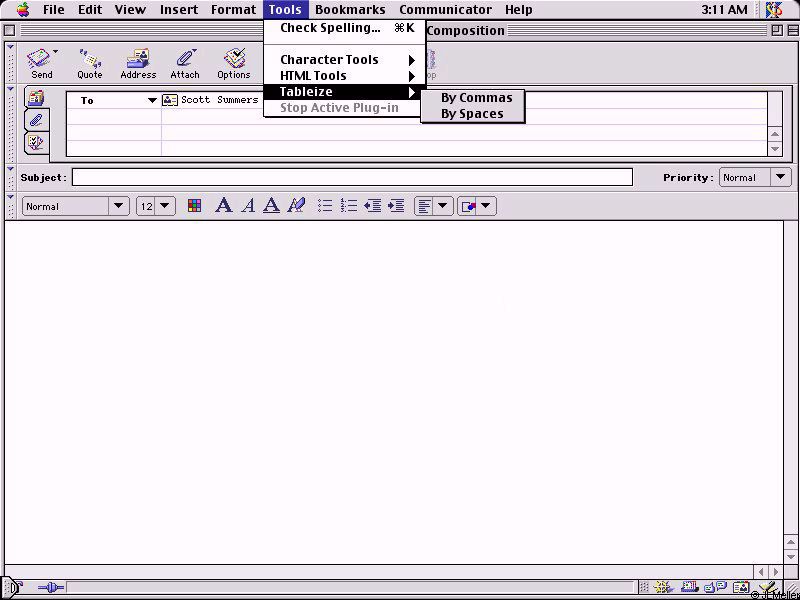800x600 pixels.
Task: Open the Help menu
Action: pyautogui.click(x=519, y=9)
